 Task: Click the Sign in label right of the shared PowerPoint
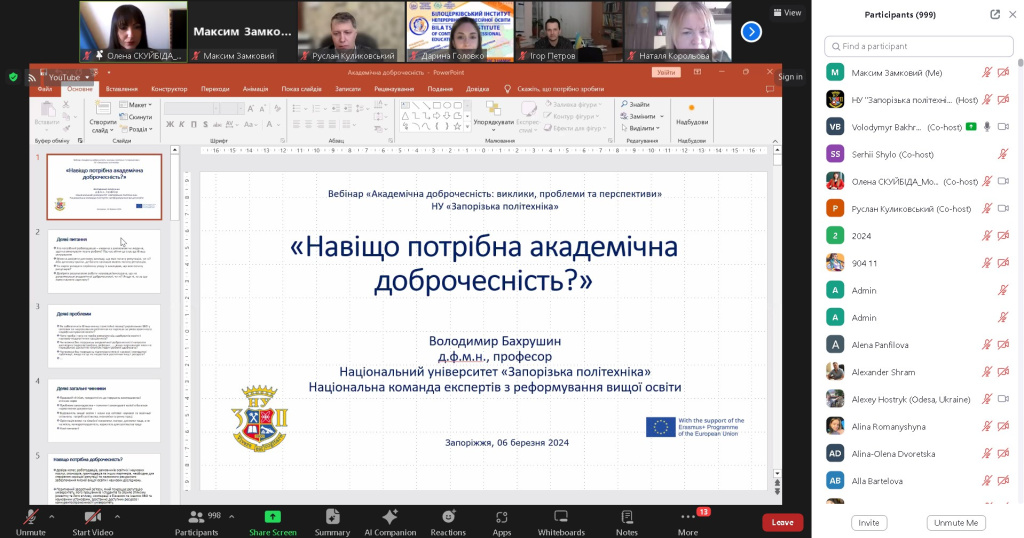click(790, 77)
